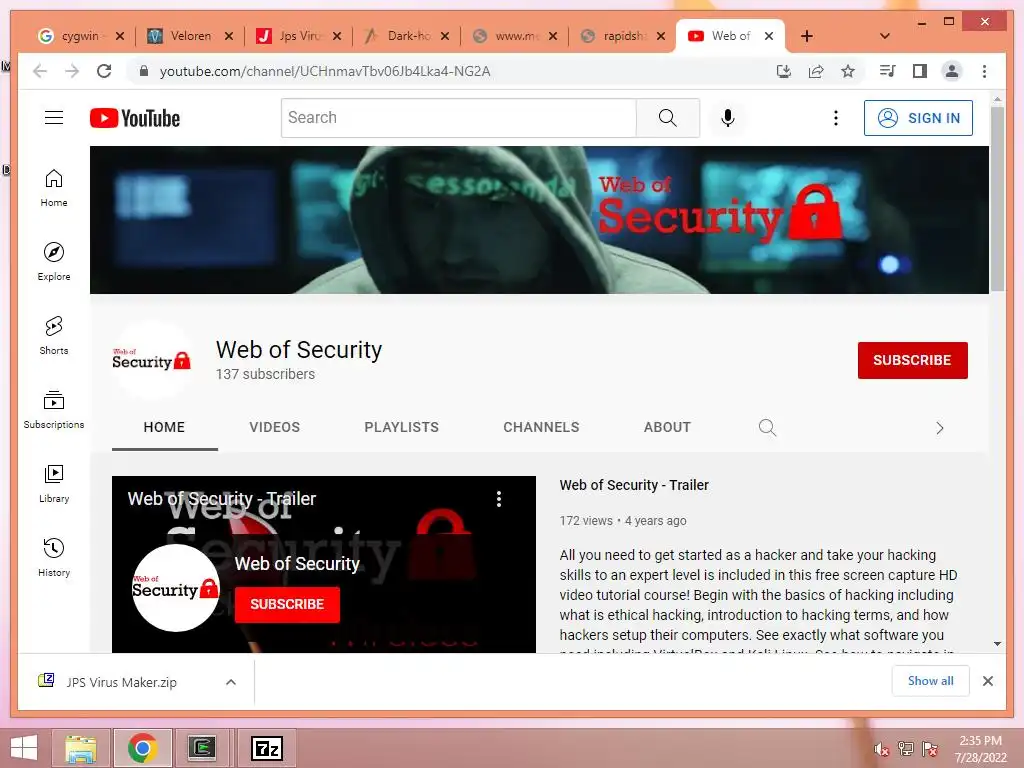Open trailer video three-dot options

(499, 499)
